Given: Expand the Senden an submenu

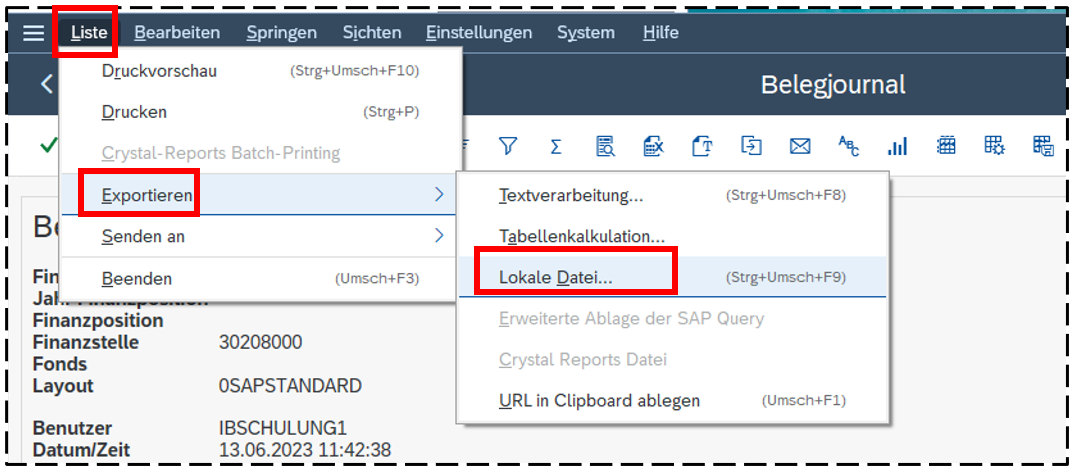Looking at the screenshot, I should click(438, 237).
